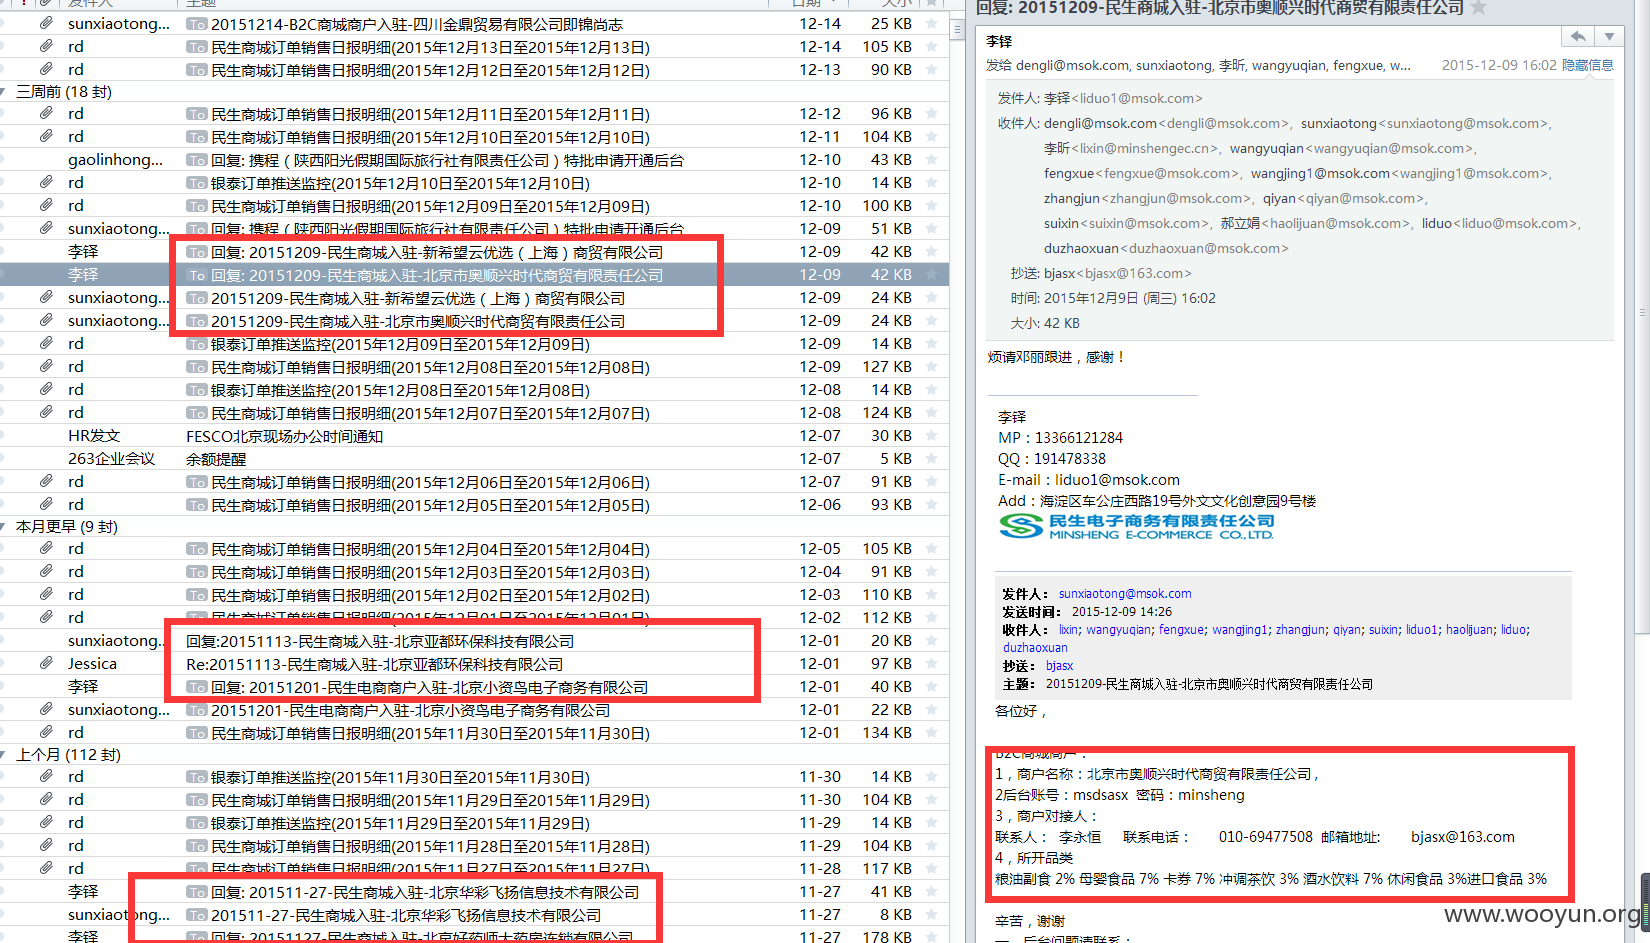Click attachment icon on 银泰订单推送监控 11月30日 row
This screenshot has width=1650, height=943.
[x=46, y=776]
